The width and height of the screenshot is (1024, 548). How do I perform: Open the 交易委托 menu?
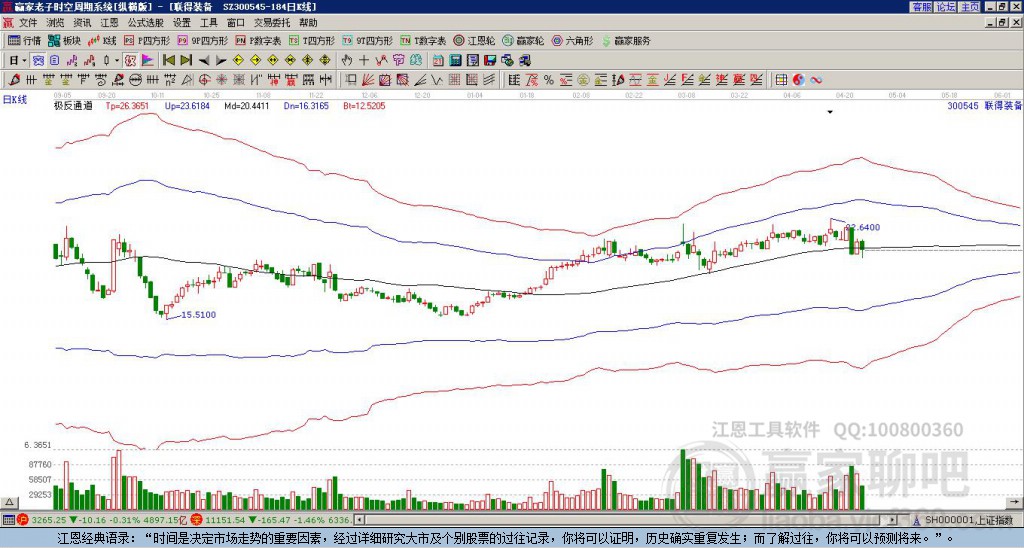[x=272, y=23]
